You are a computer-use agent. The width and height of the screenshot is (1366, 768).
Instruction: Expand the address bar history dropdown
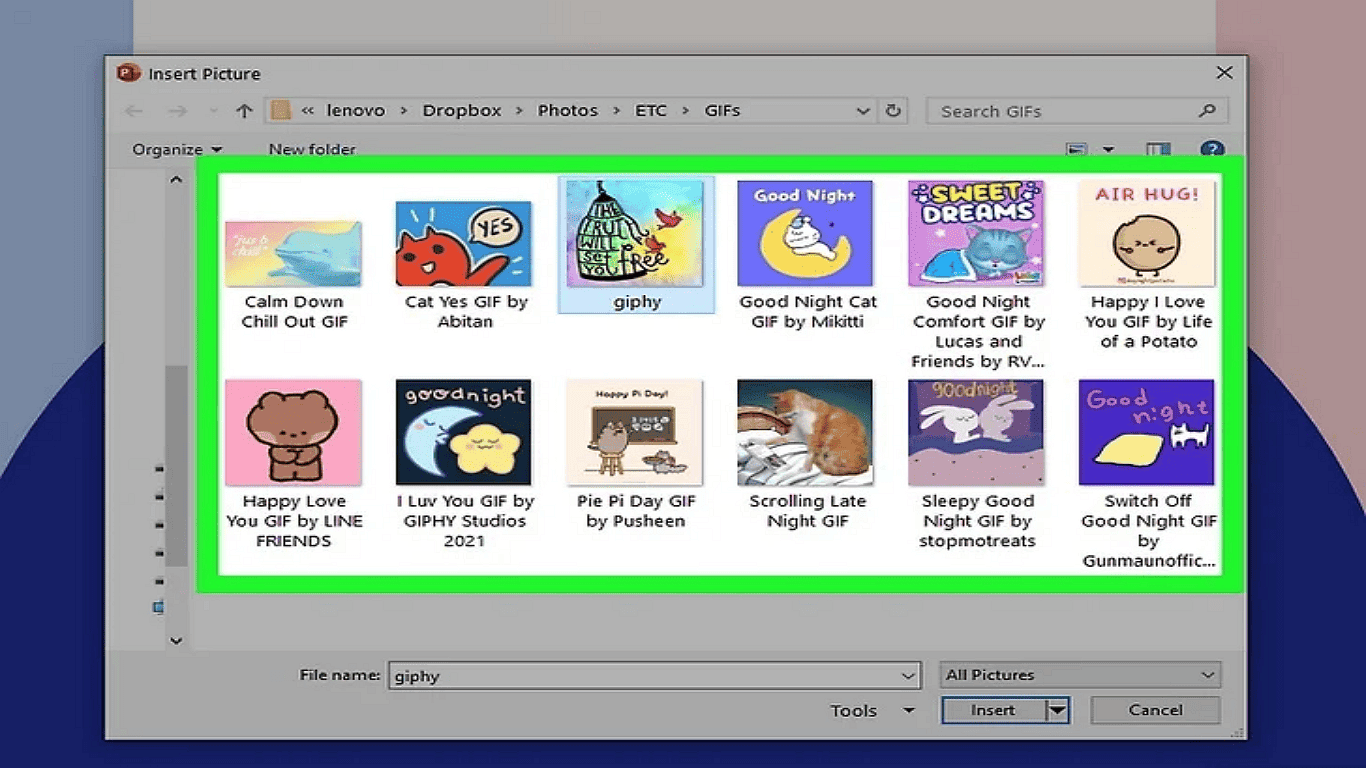tap(863, 111)
